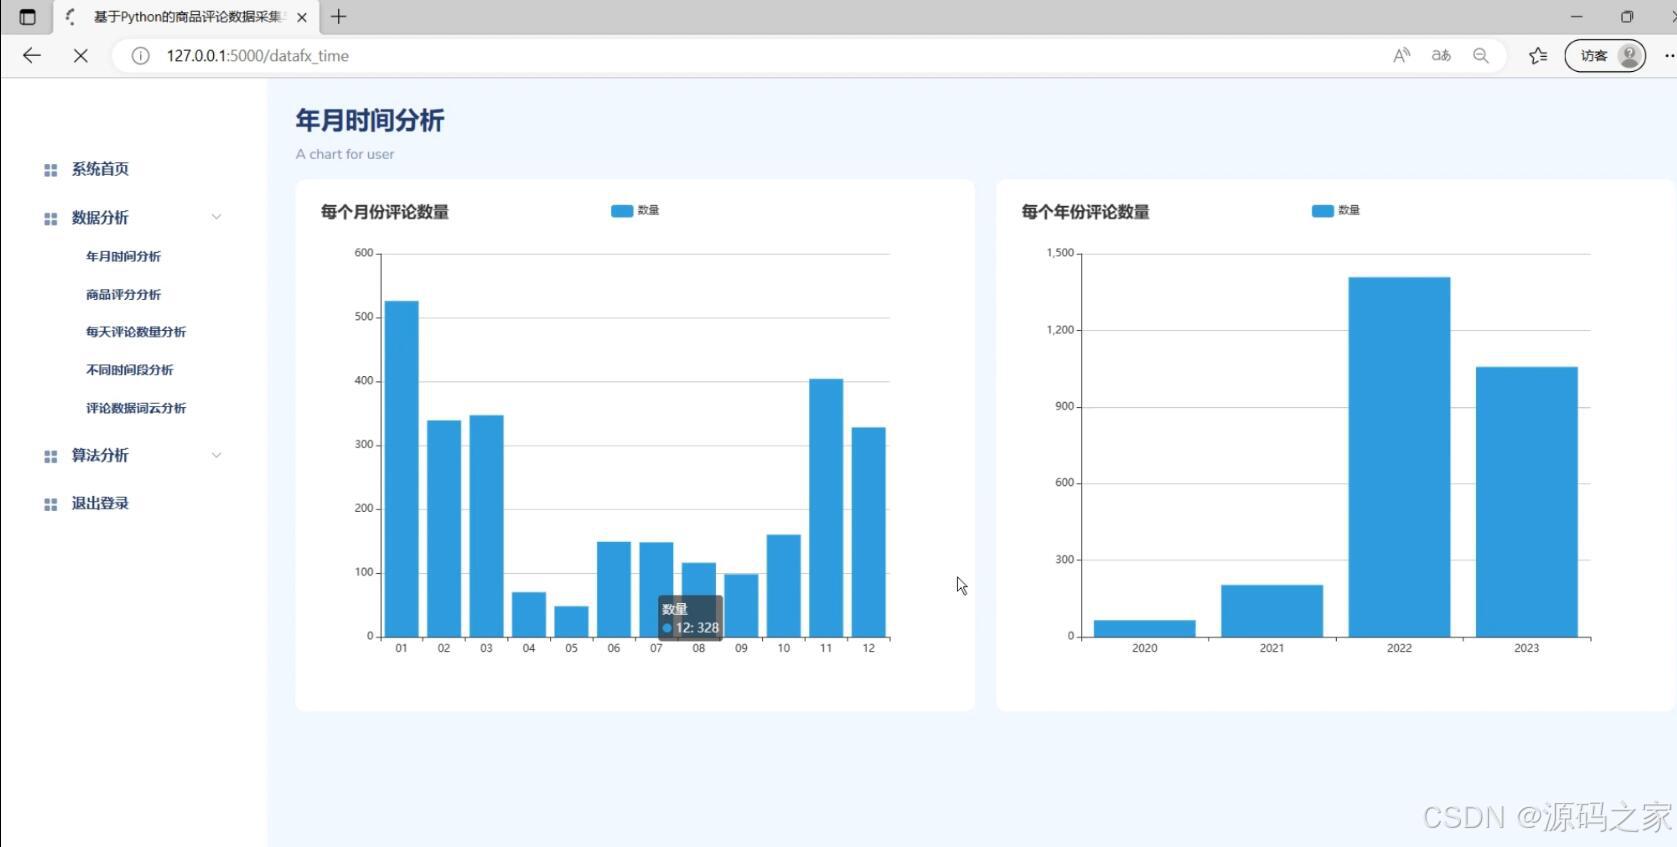Open browser settings and more menu
This screenshot has height=847, width=1677.
1668,56
